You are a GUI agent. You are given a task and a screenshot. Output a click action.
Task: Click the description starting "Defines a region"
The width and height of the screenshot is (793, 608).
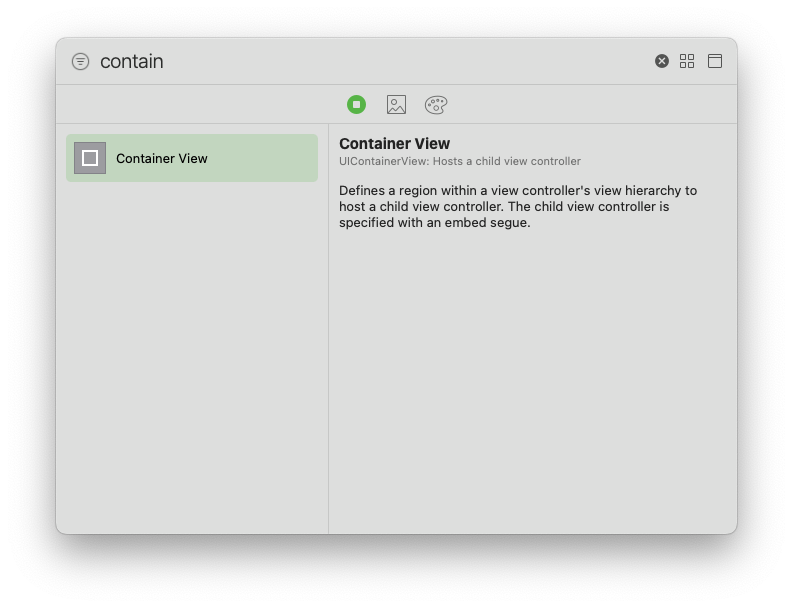coord(518,206)
